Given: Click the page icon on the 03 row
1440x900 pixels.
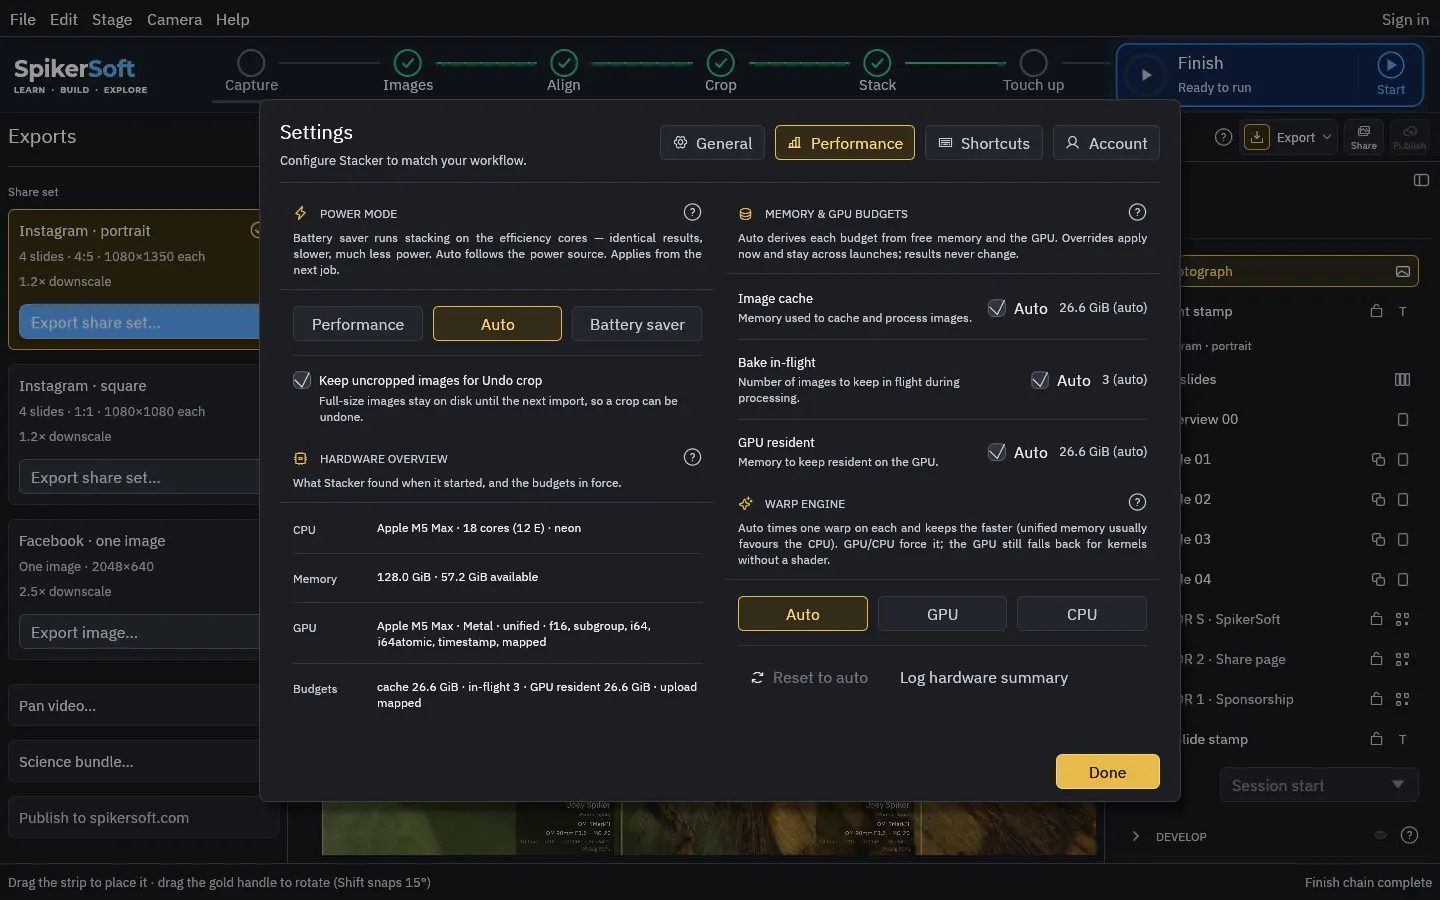Looking at the screenshot, I should [1403, 539].
